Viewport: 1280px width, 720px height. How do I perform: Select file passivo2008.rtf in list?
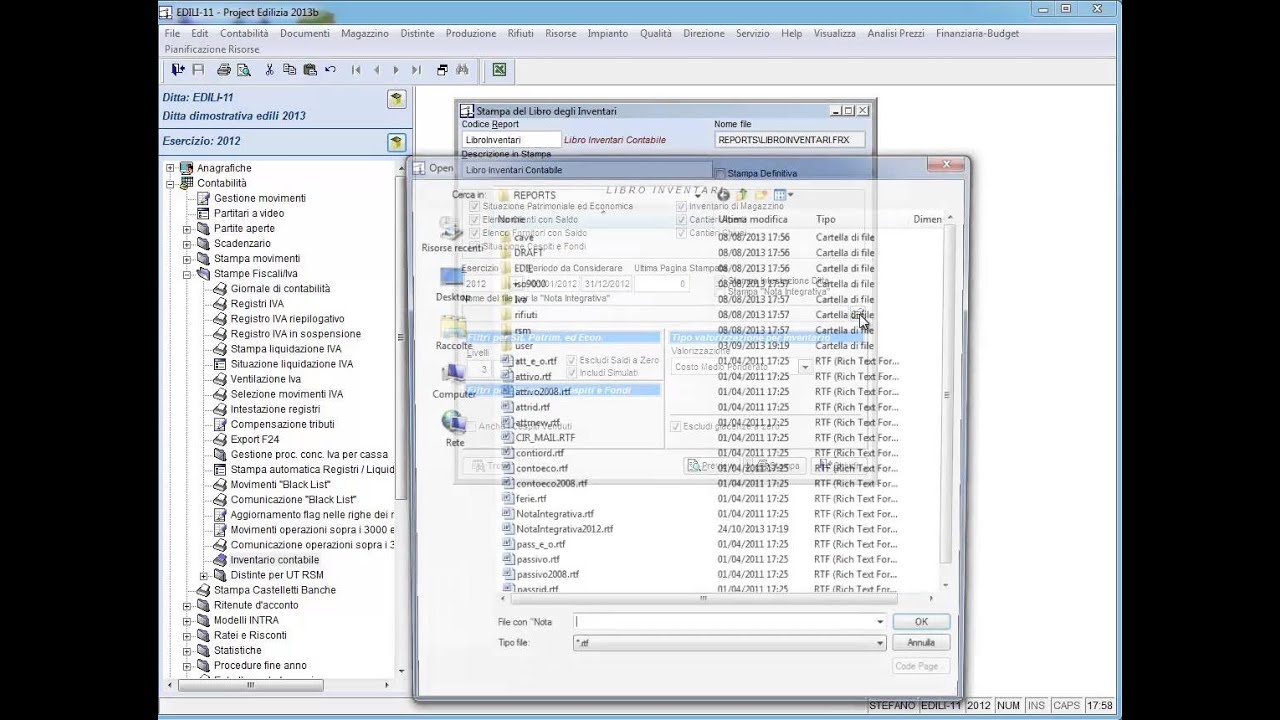(x=547, y=574)
